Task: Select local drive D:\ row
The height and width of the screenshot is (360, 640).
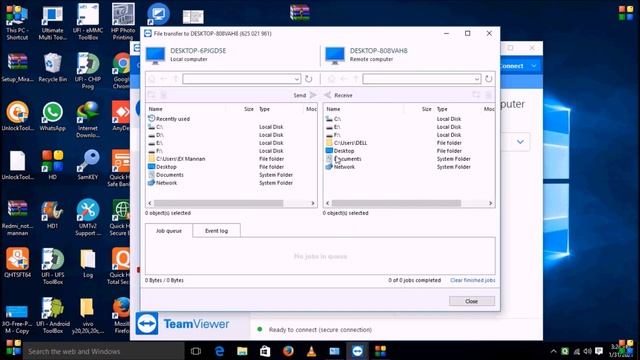Action: click(231, 135)
